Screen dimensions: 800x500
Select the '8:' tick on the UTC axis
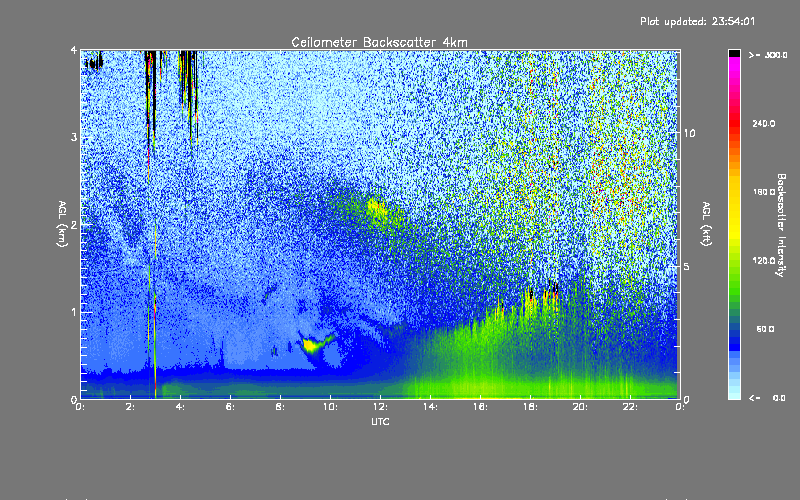281,407
